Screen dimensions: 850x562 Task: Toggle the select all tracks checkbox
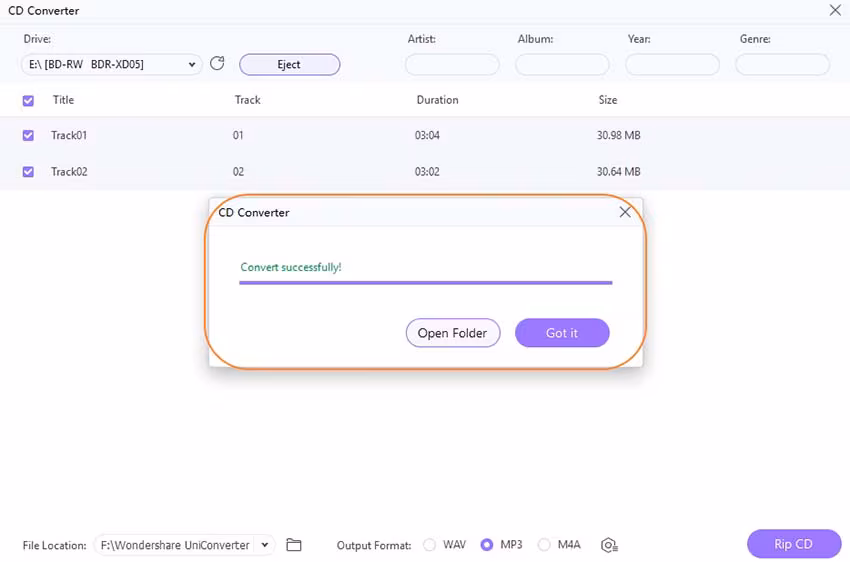28,100
